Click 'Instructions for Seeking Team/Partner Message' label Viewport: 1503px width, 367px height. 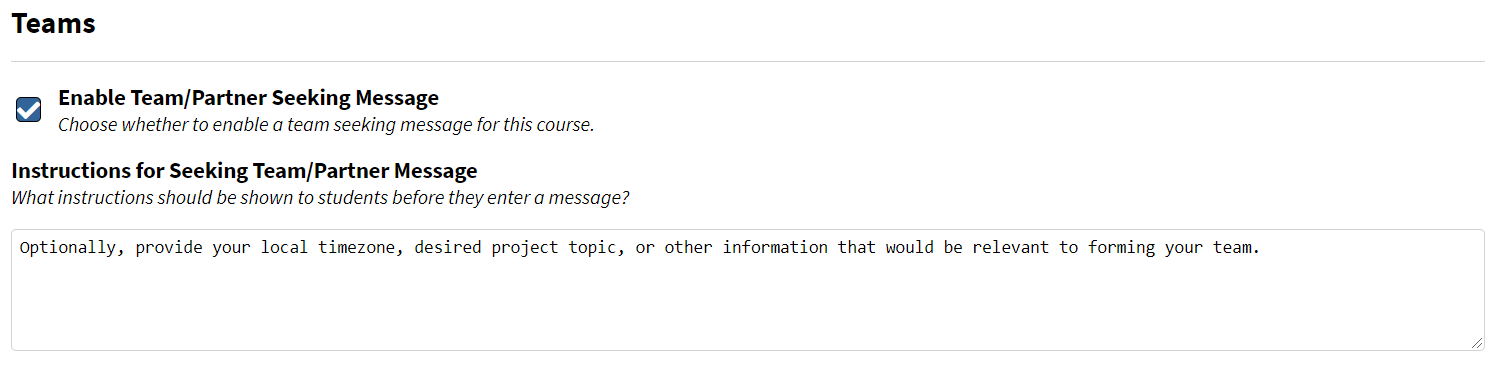tap(244, 170)
